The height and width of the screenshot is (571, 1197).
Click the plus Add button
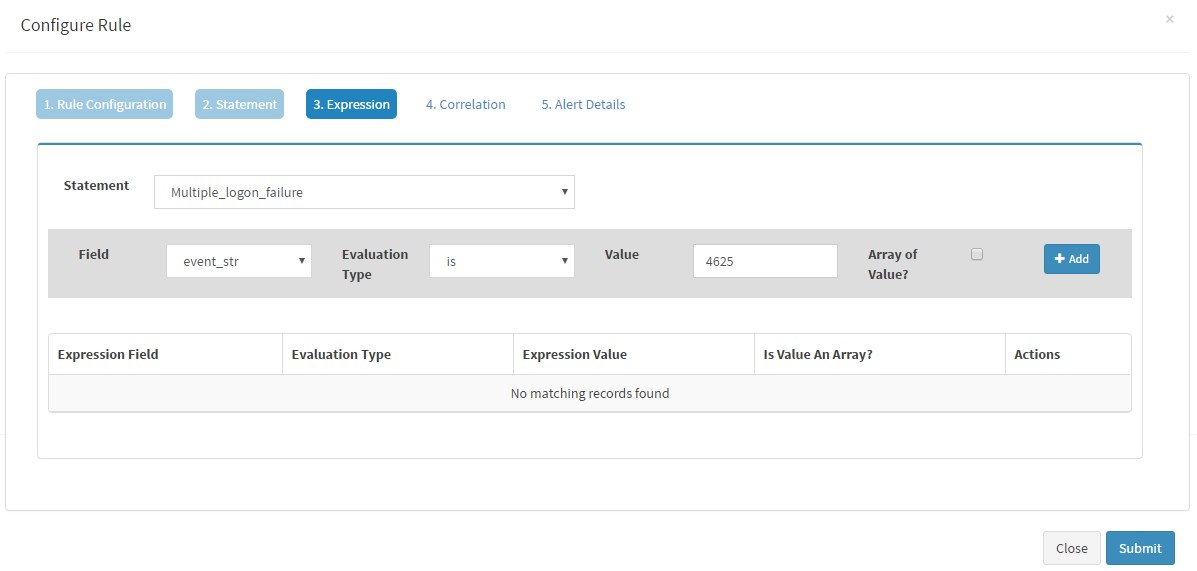(1071, 259)
